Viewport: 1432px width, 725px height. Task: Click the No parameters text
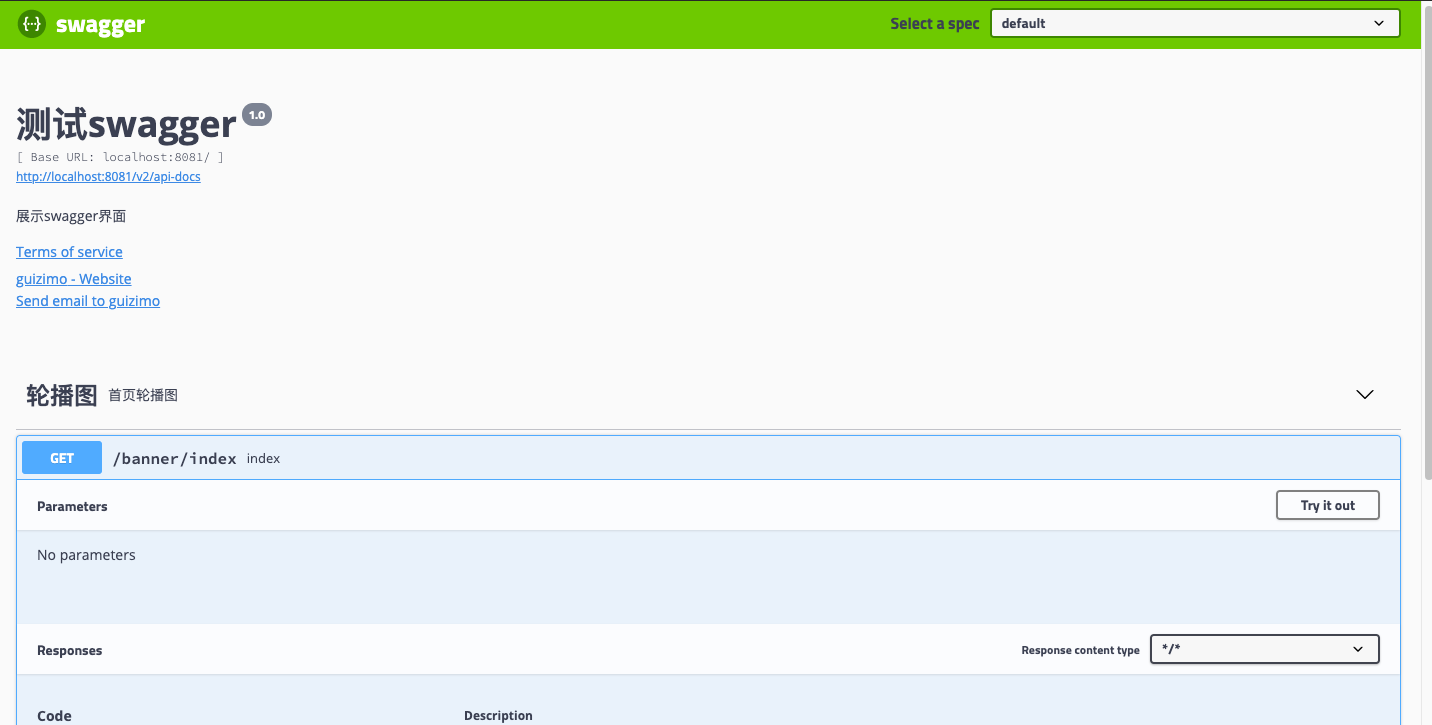coord(86,555)
